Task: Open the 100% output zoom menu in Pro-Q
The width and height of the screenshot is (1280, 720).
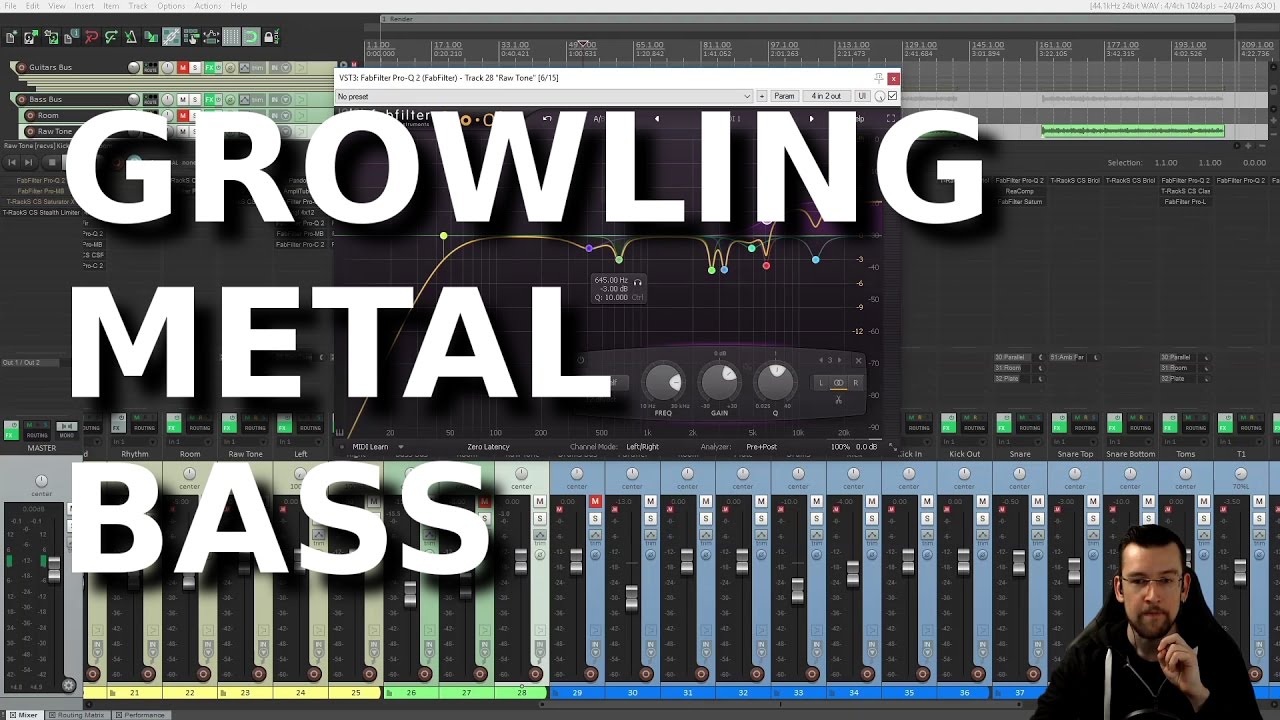Action: pyautogui.click(x=840, y=447)
